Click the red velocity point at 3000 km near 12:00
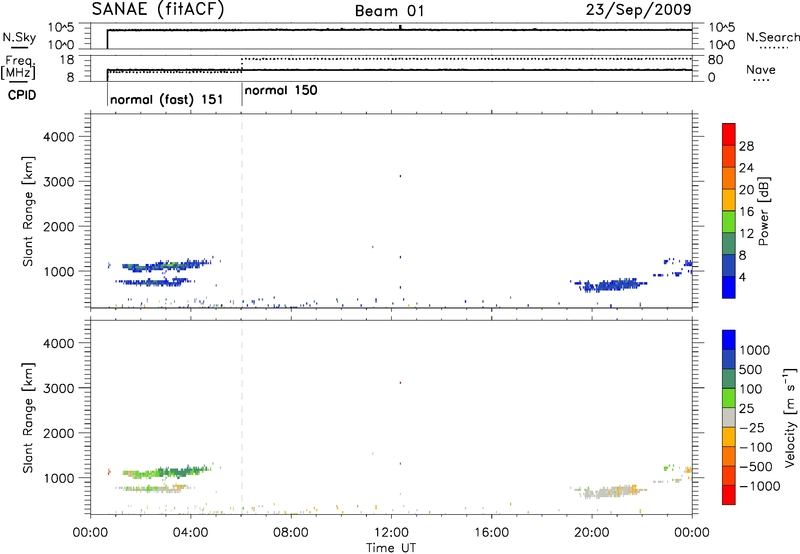 coord(401,383)
